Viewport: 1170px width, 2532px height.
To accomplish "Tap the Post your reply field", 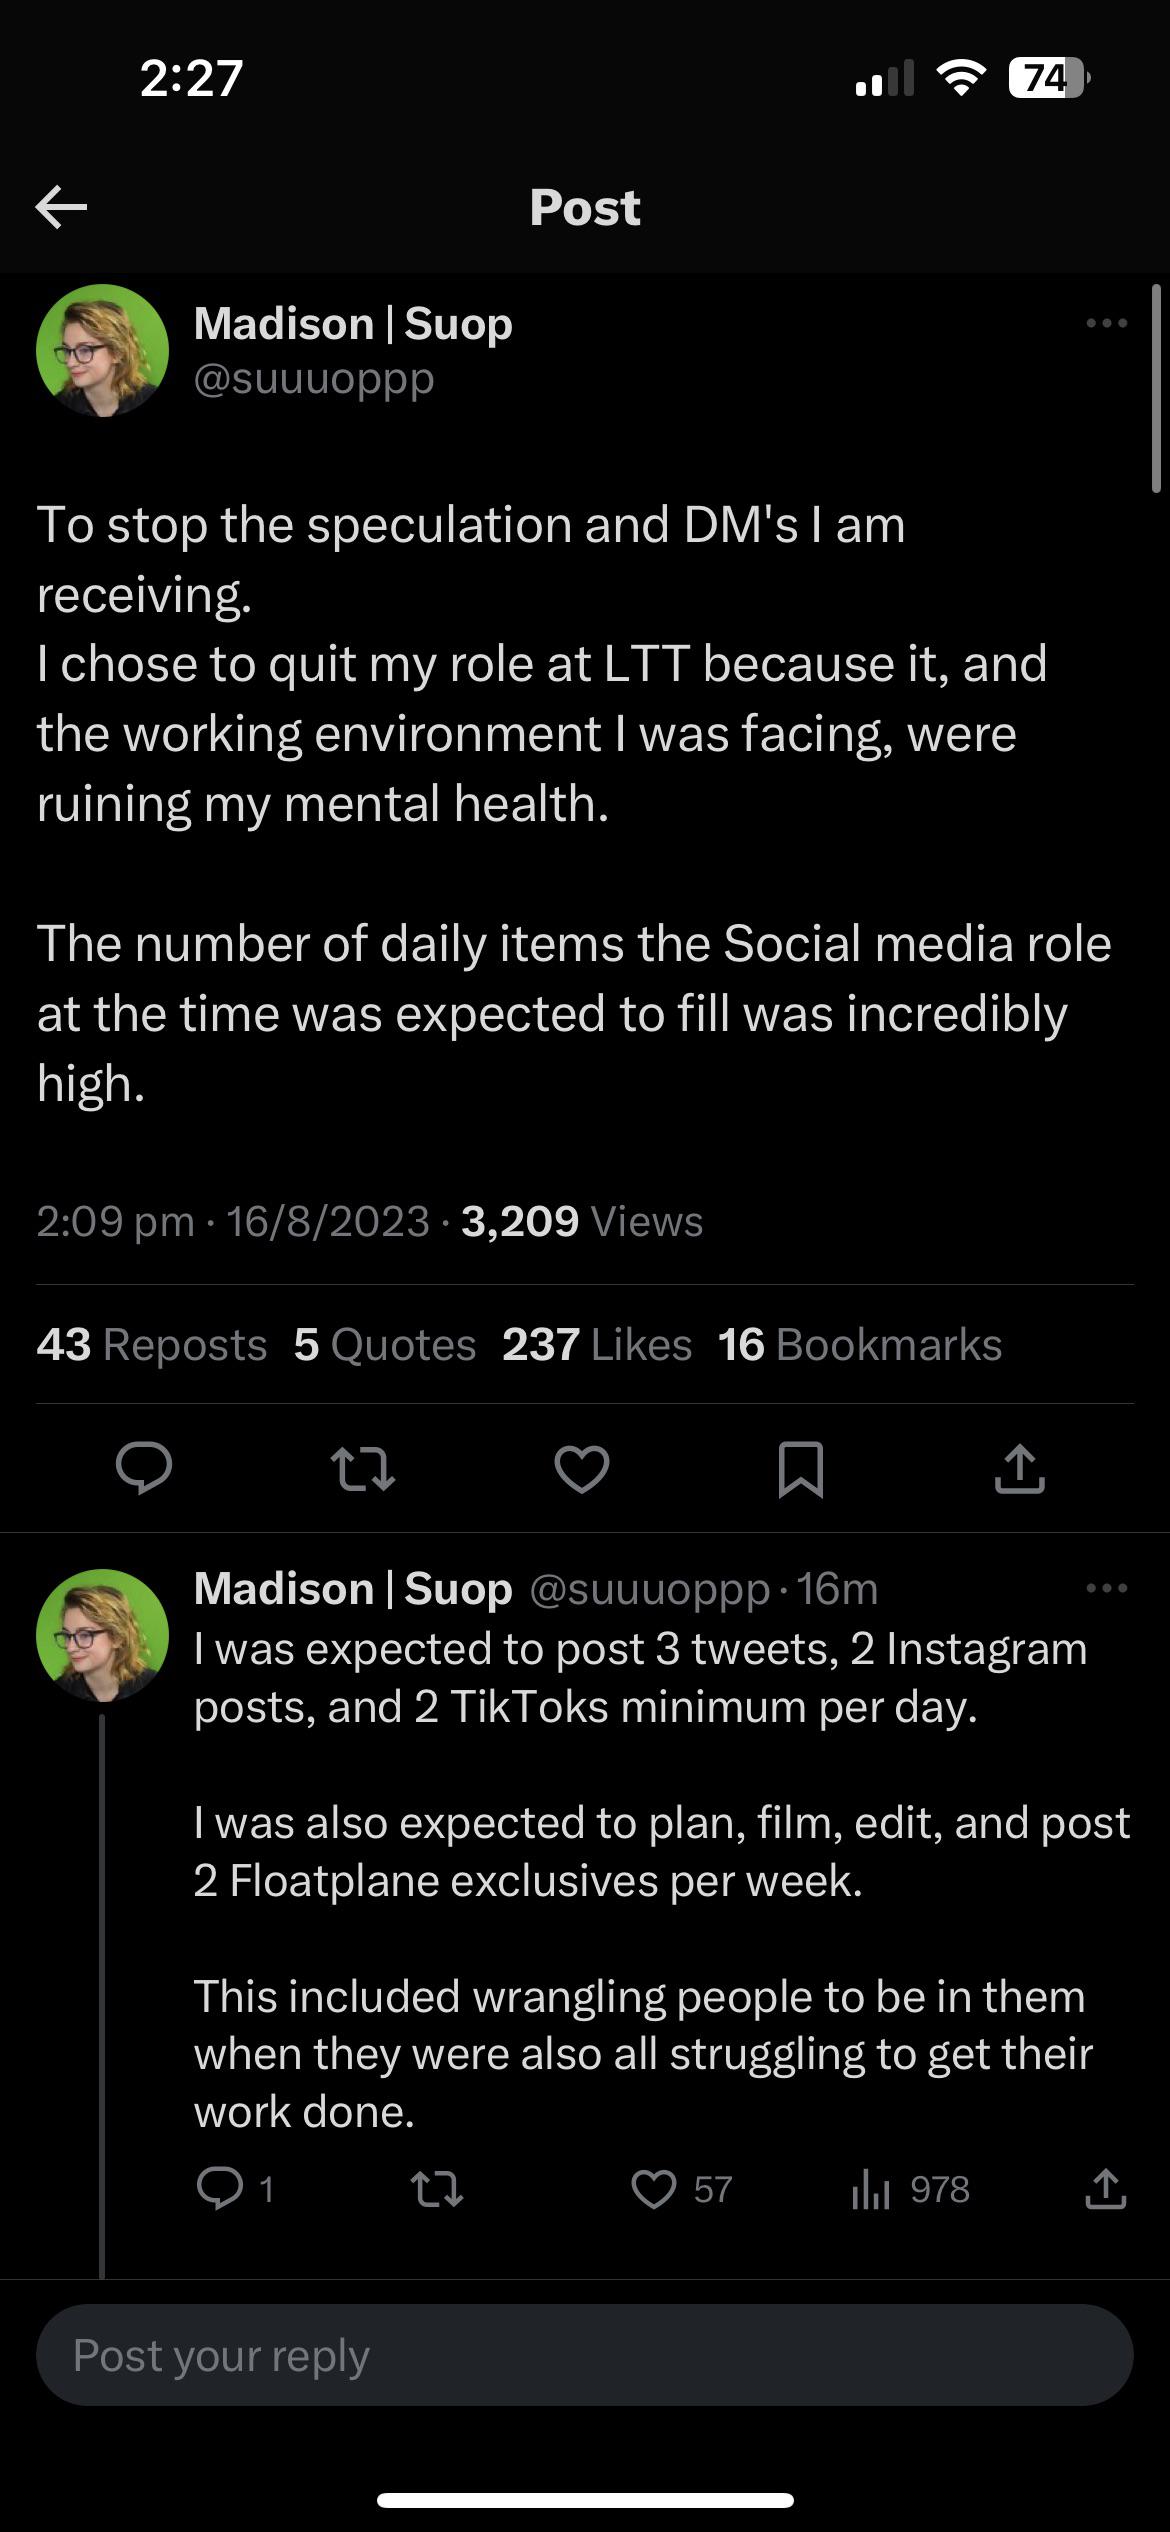I will click(584, 2356).
